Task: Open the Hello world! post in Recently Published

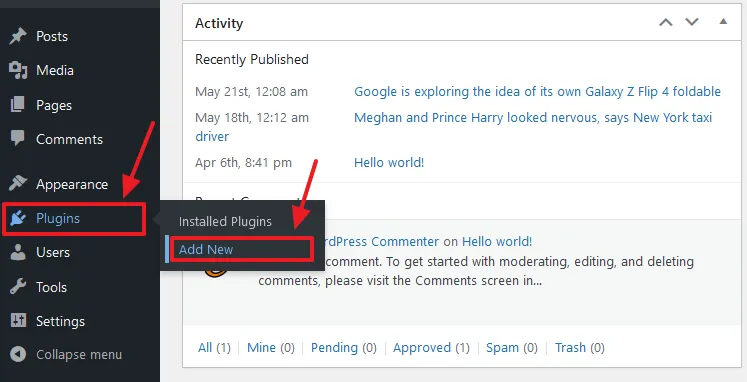Action: point(389,162)
